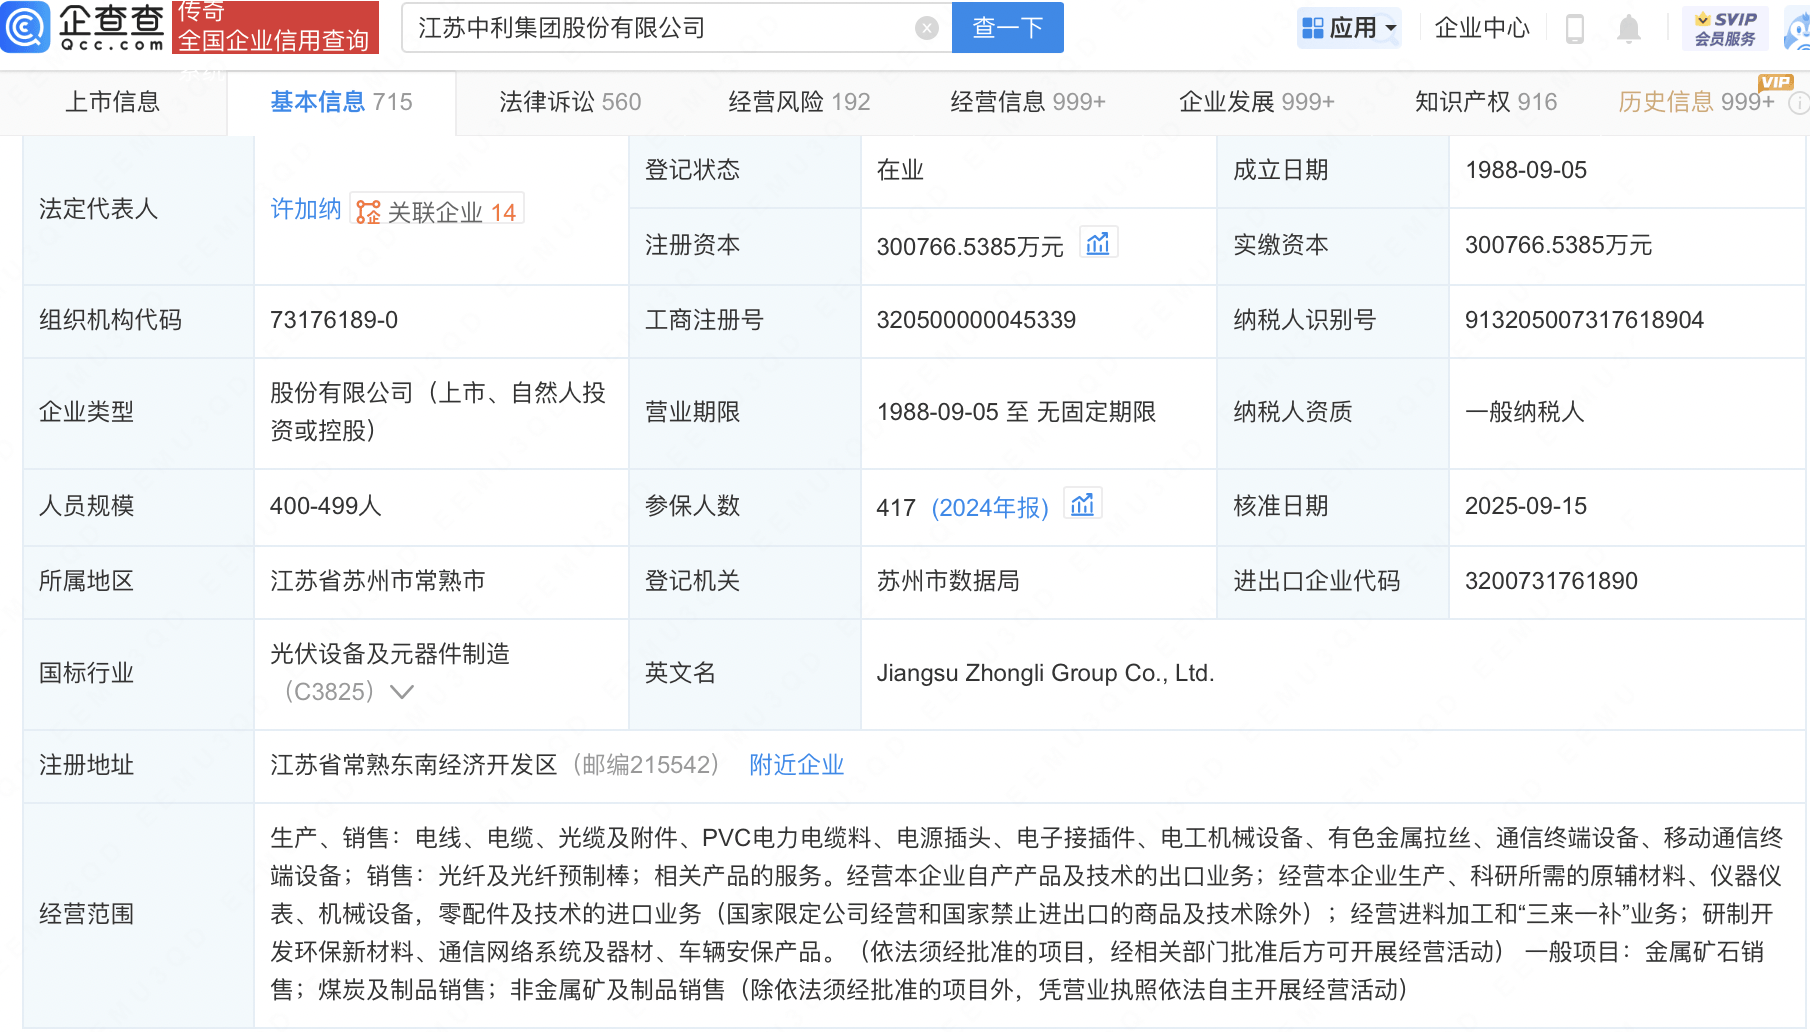Open 经营风险 192 tab
Image resolution: width=1810 pixels, height=1032 pixels.
point(799,102)
